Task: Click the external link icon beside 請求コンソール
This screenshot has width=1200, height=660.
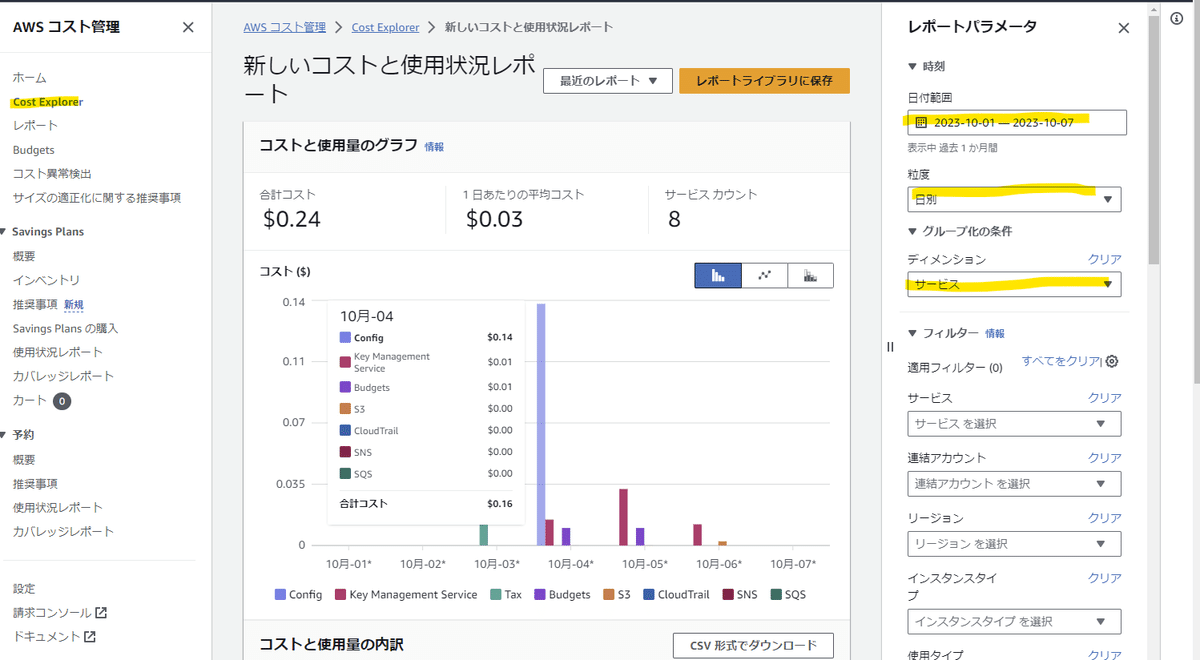Action: click(101, 612)
